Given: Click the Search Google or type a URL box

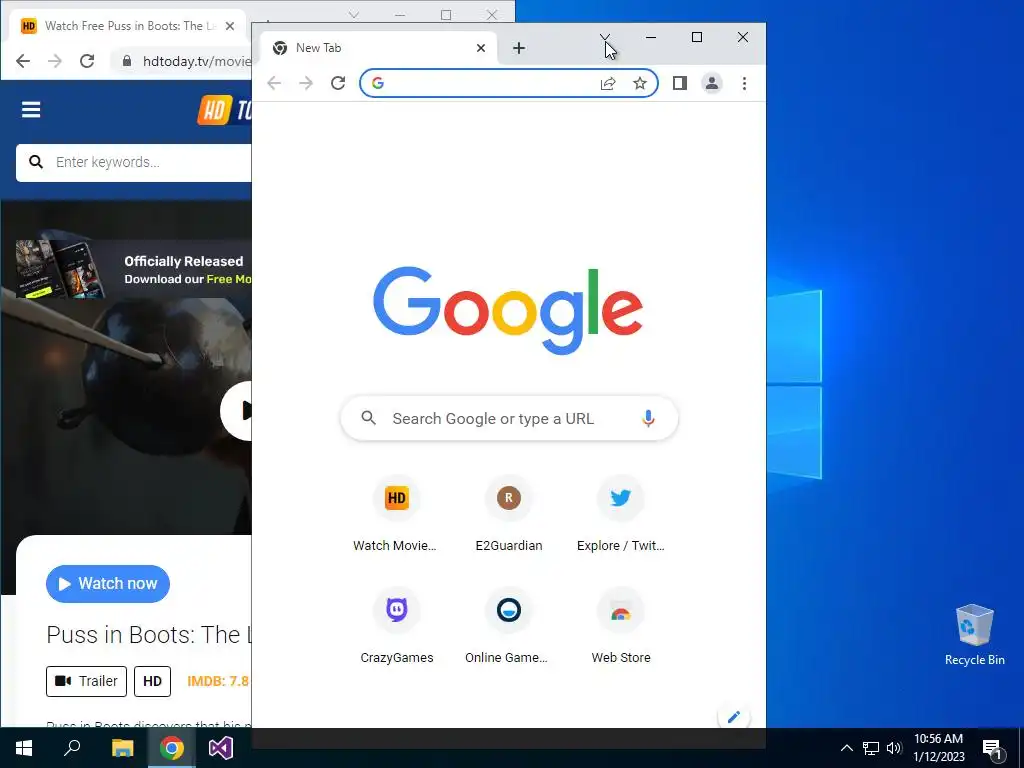Looking at the screenshot, I should 509,419.
